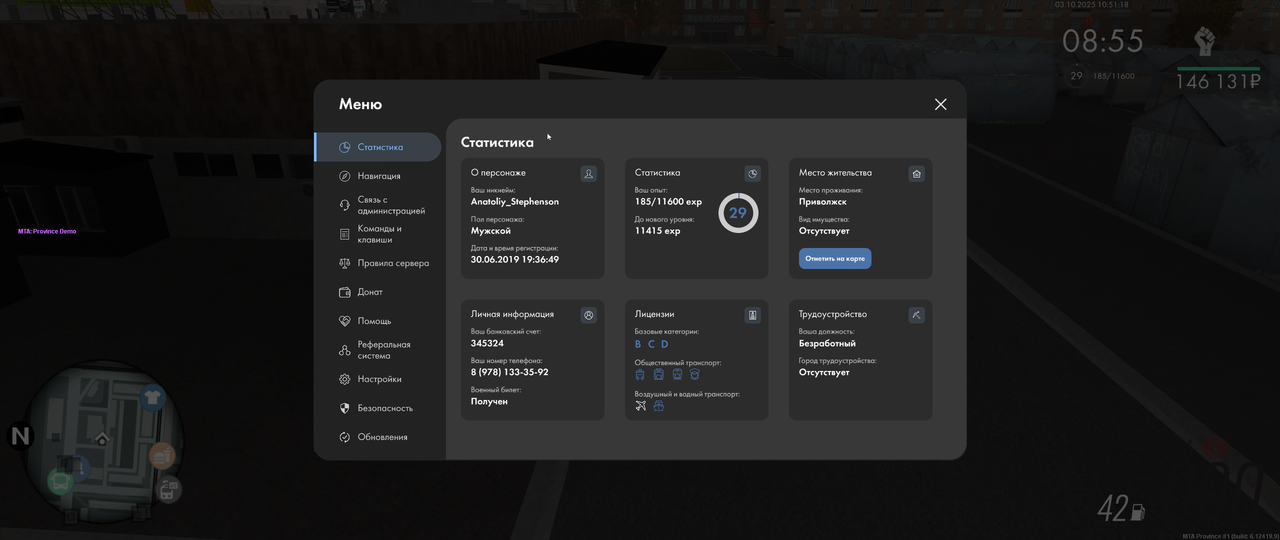Click the Безработный position value
The height and width of the screenshot is (540, 1280).
(827, 344)
